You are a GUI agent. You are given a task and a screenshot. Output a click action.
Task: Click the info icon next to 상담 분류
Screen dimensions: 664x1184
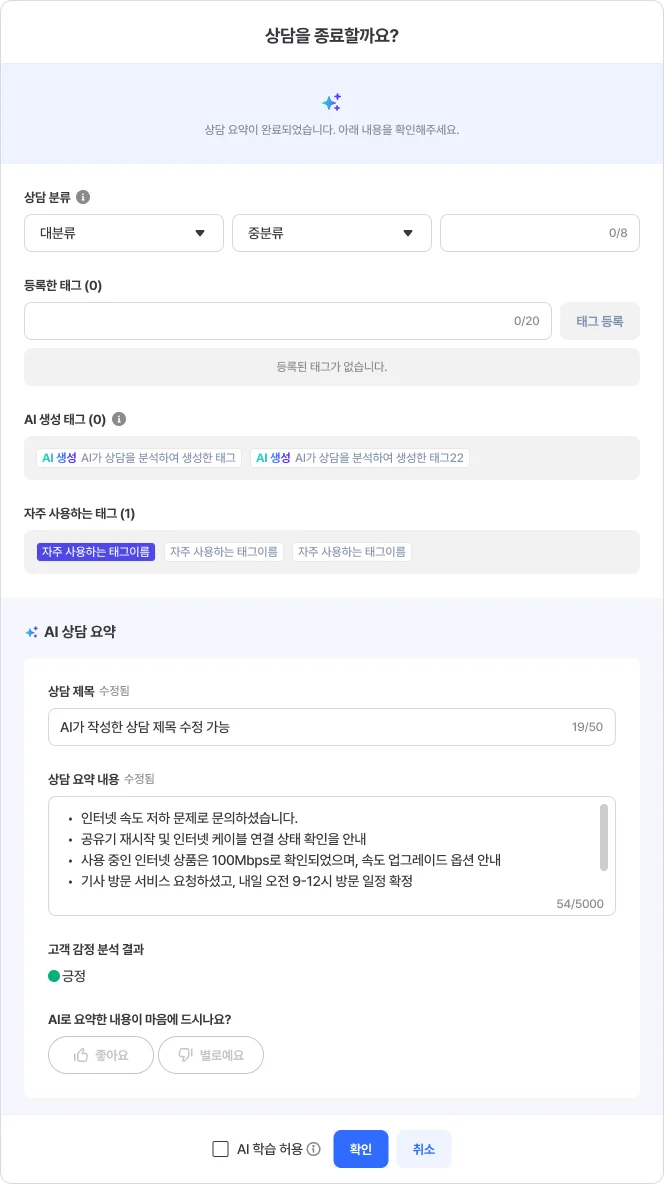pos(84,196)
